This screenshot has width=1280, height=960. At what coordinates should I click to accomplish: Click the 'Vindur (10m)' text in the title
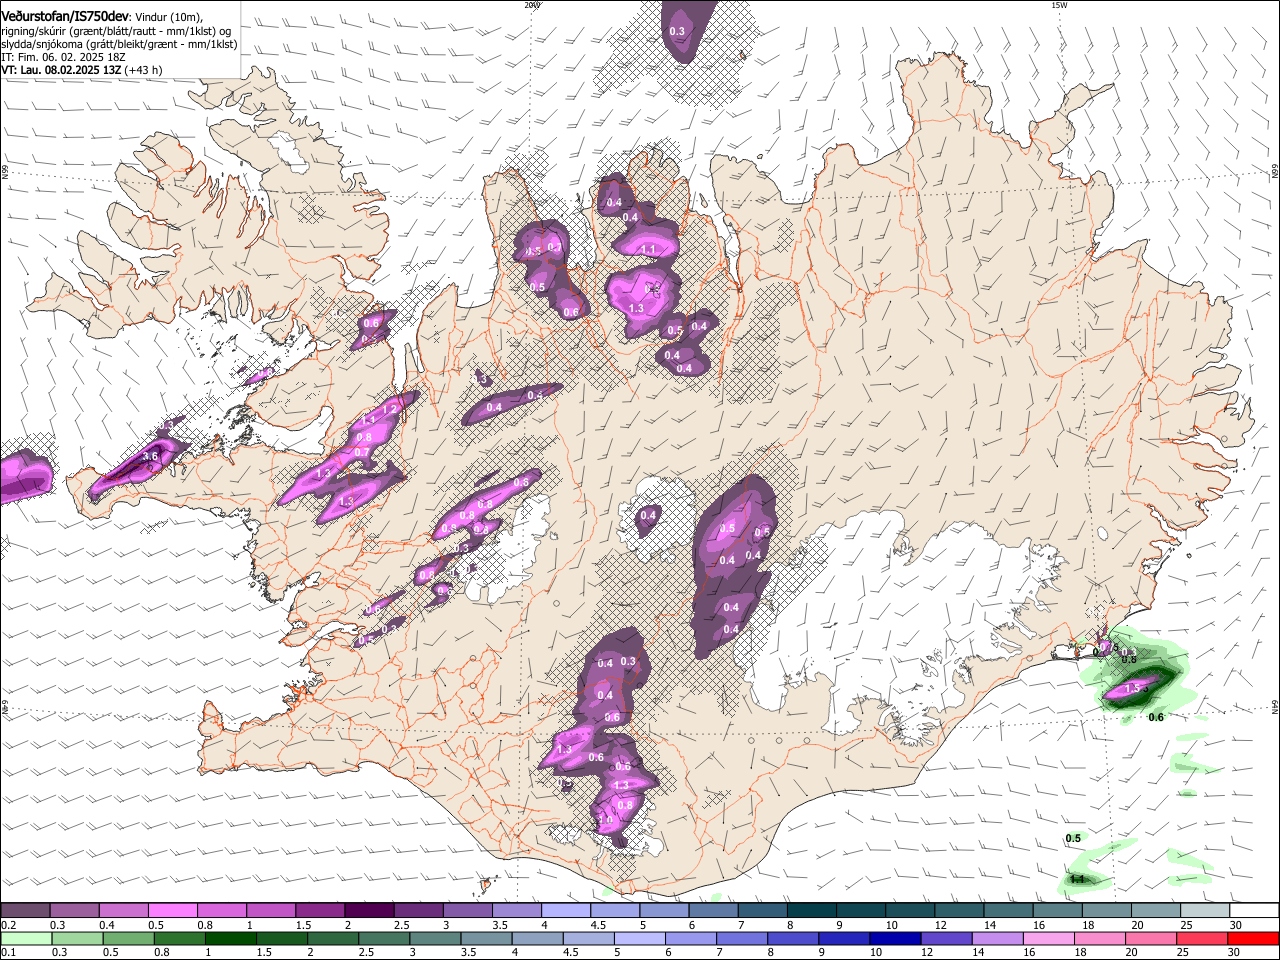click(169, 17)
